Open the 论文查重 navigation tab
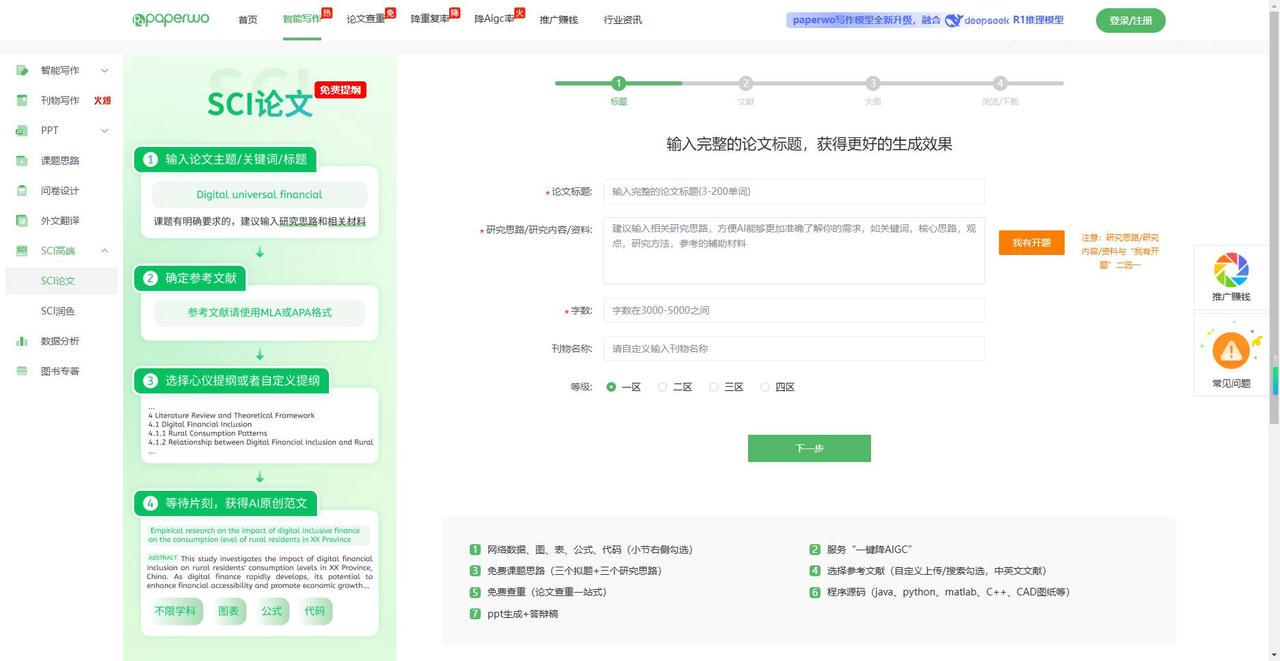The height and width of the screenshot is (661, 1280). (x=366, y=20)
